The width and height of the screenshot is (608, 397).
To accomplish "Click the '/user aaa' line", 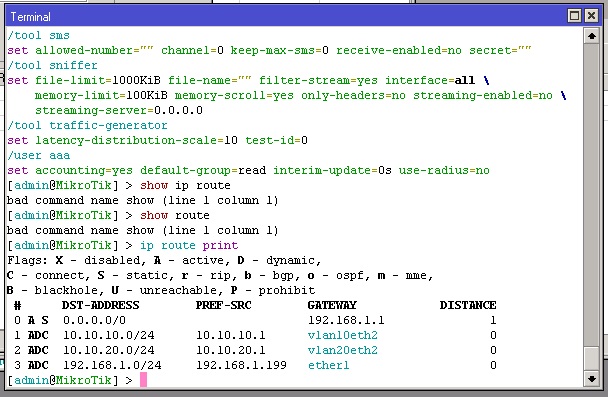I will 38,155.
